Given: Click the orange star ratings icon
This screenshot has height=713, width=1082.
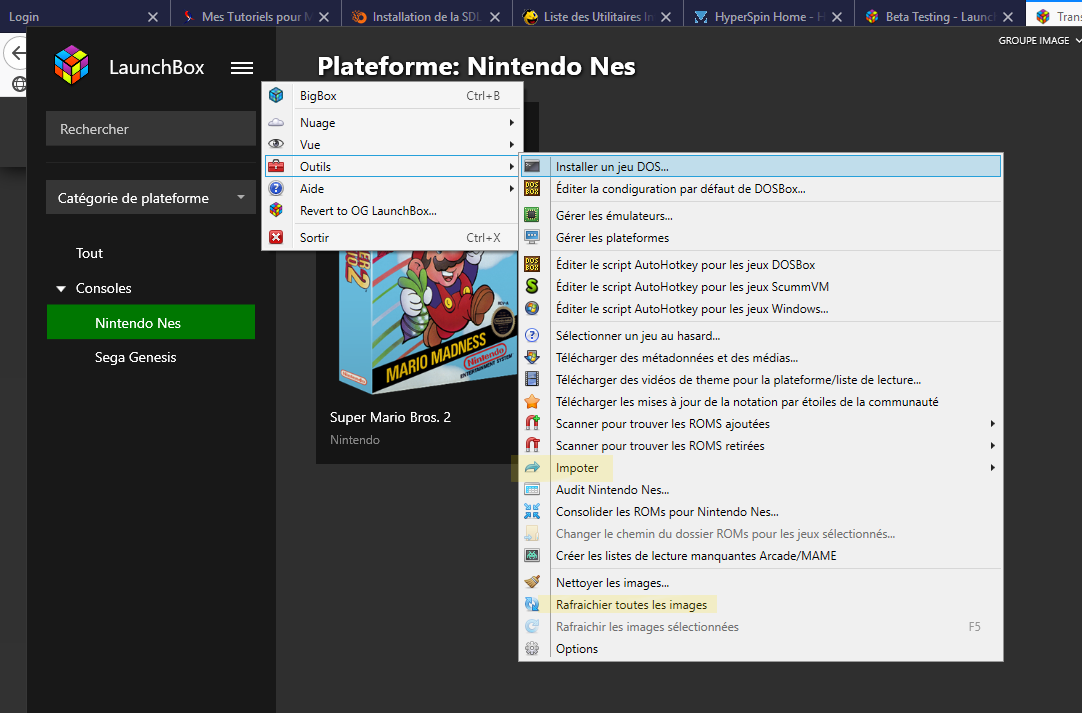Looking at the screenshot, I should click(532, 401).
